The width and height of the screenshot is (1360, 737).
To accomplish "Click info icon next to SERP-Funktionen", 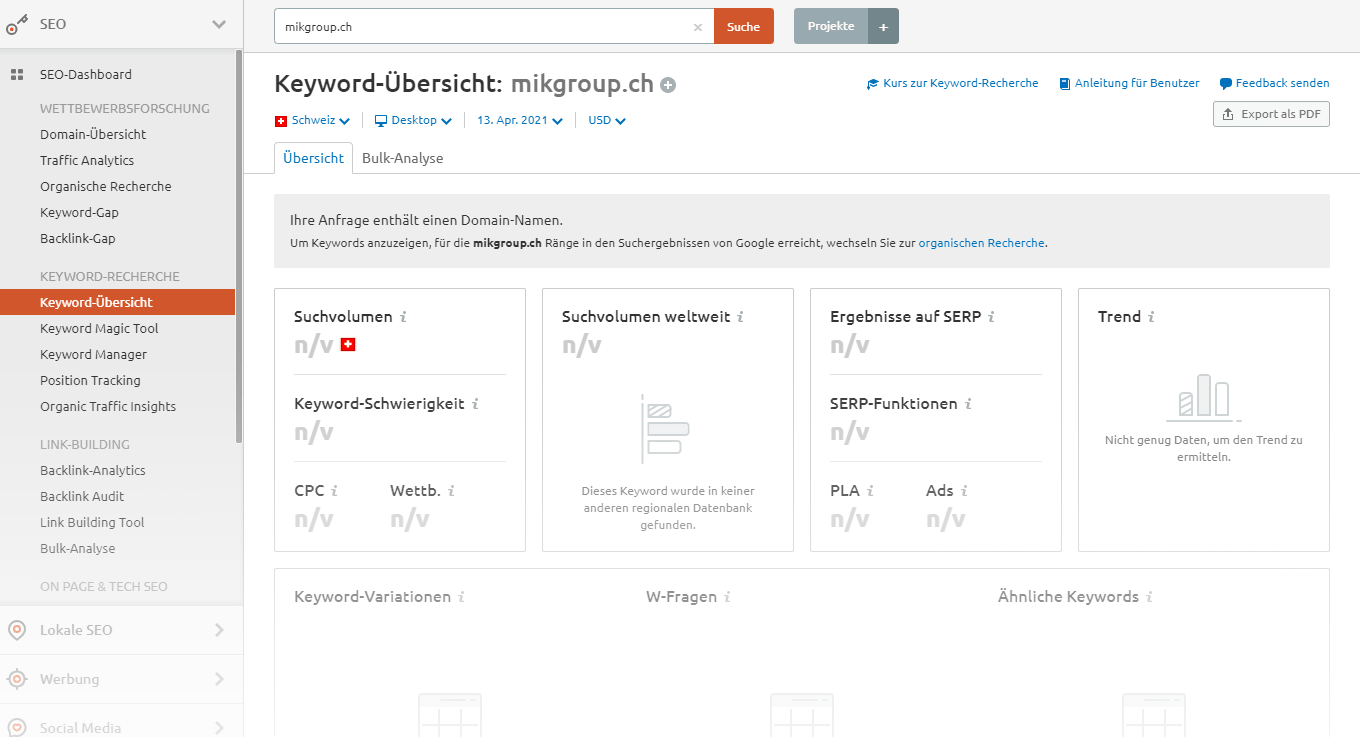I will point(968,404).
